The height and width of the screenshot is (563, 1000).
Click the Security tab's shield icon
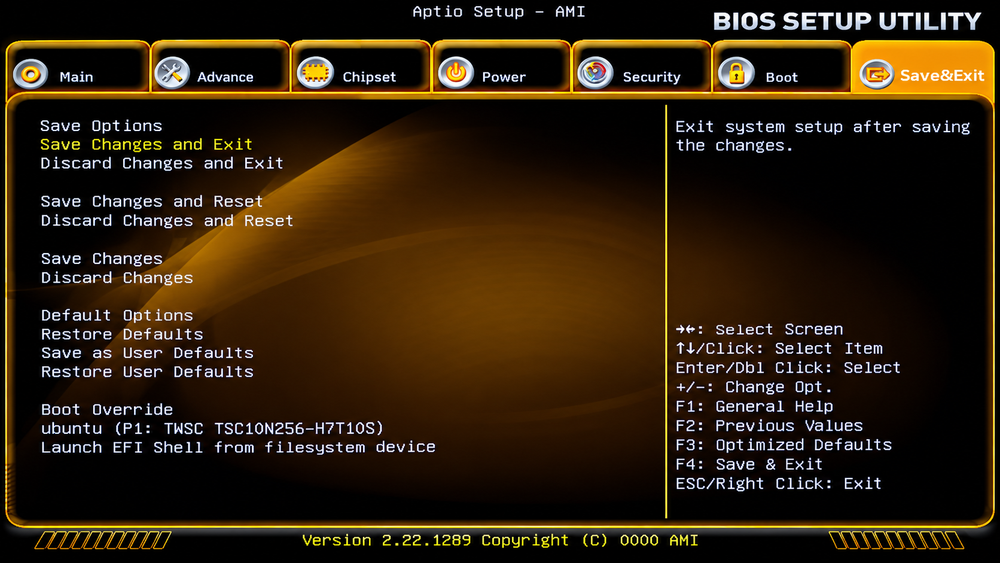coord(595,73)
